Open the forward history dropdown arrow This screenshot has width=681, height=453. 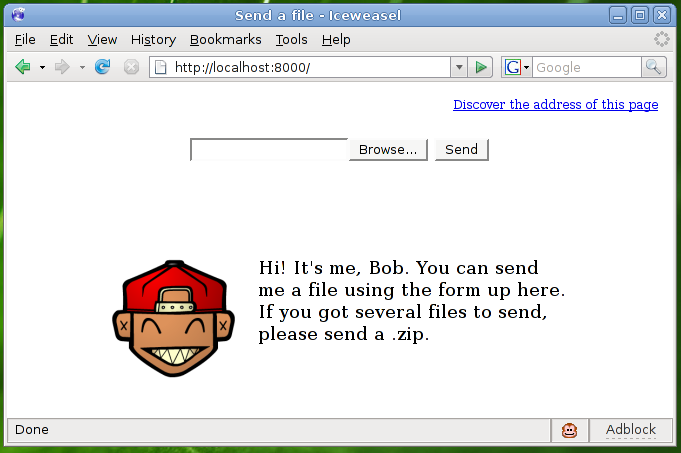click(x=82, y=67)
